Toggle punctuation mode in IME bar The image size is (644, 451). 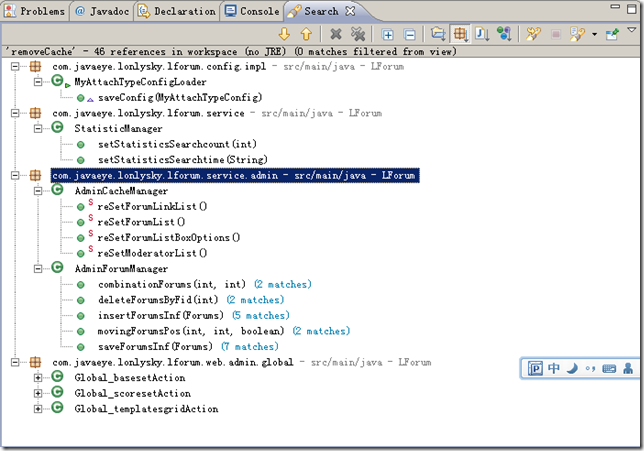[590, 368]
